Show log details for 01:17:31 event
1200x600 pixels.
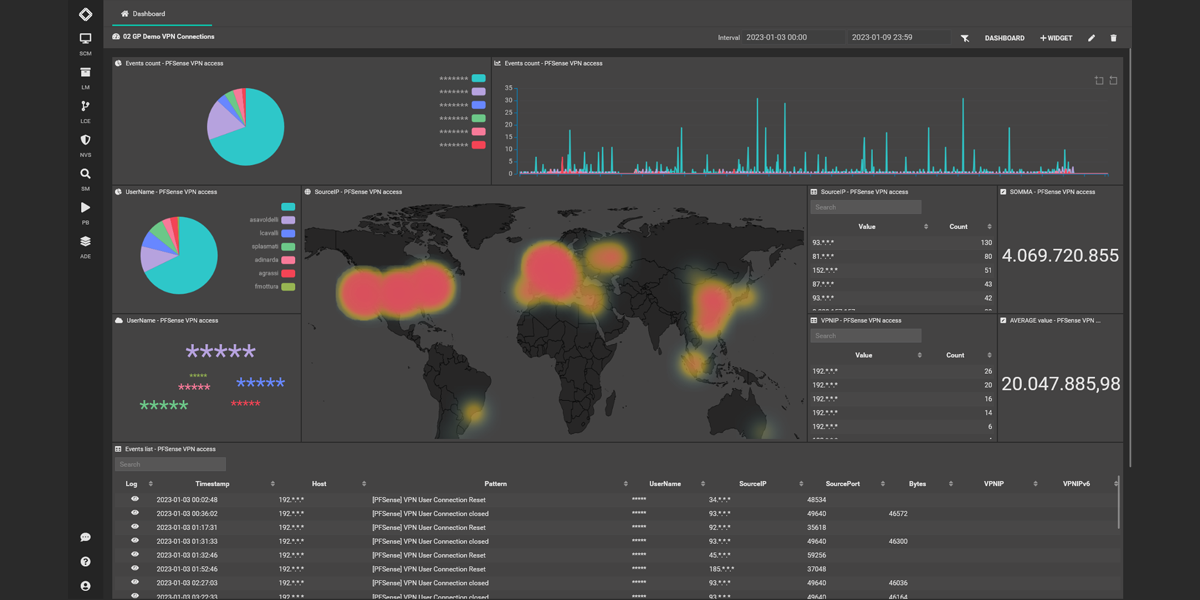click(135, 527)
